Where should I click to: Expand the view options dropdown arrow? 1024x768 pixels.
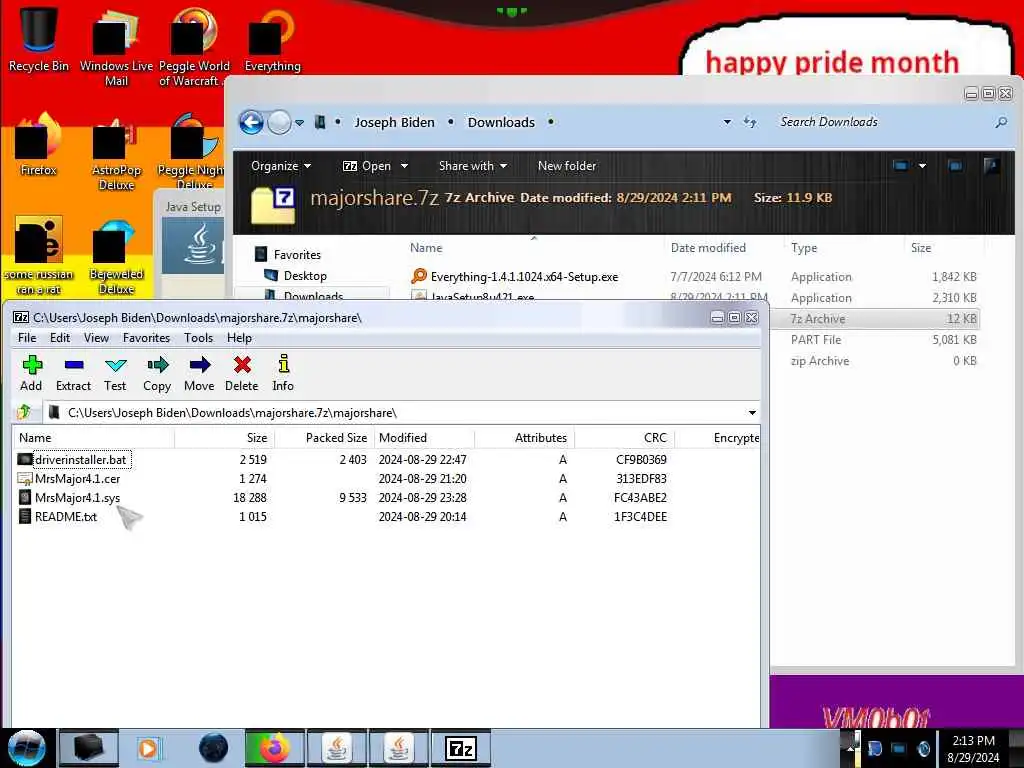[x=922, y=166]
